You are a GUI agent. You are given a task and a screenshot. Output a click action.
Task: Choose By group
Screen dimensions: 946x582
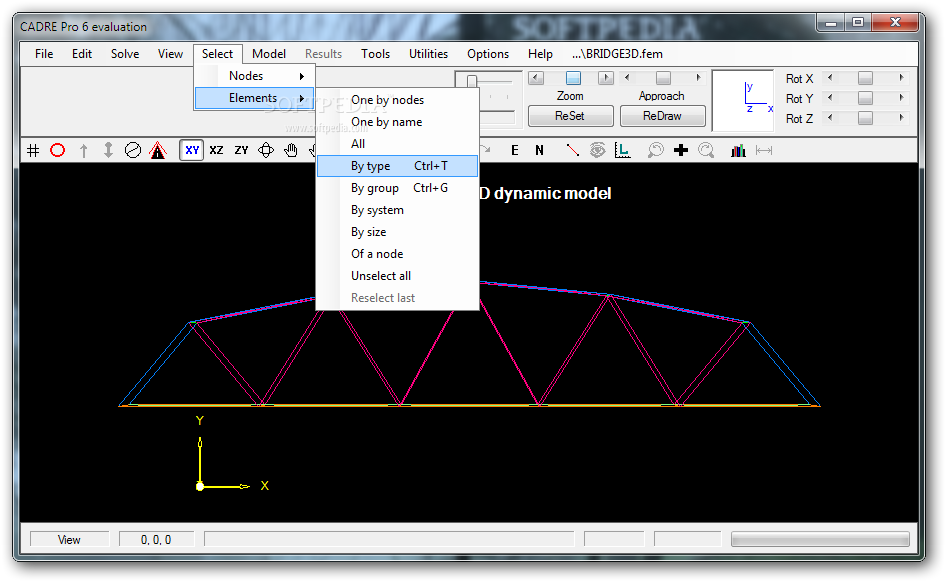pos(398,188)
